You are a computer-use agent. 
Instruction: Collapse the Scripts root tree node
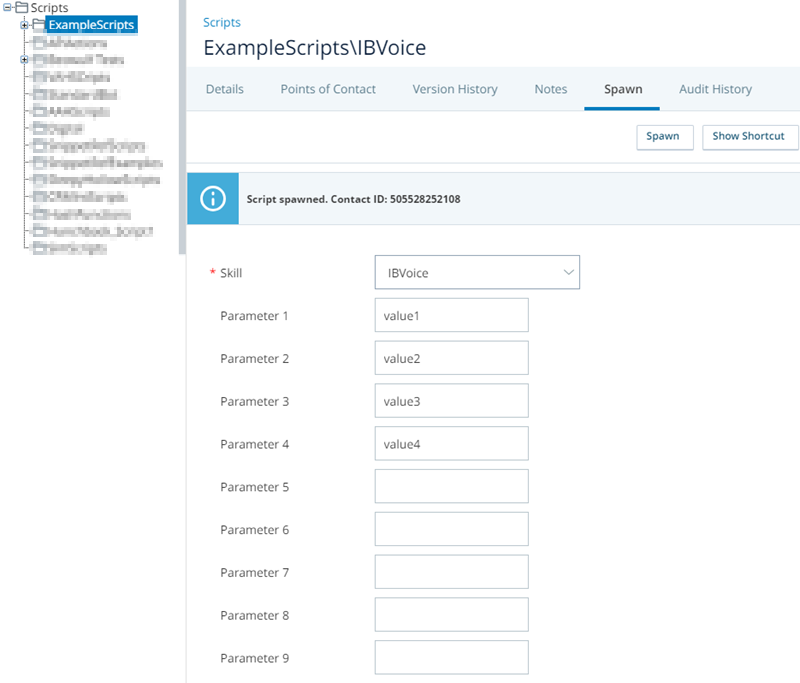(x=8, y=8)
